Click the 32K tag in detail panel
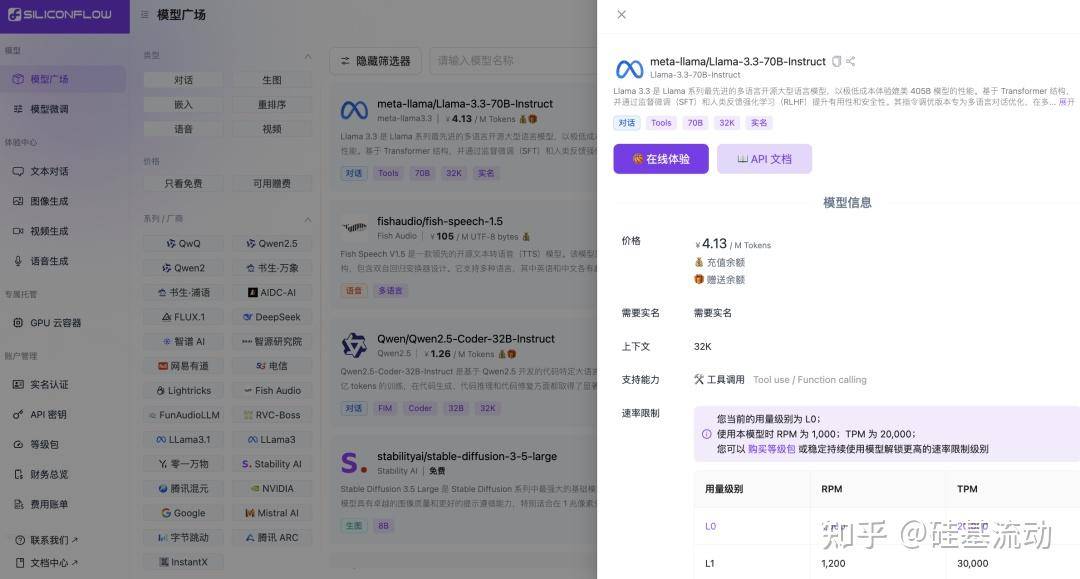 727,123
